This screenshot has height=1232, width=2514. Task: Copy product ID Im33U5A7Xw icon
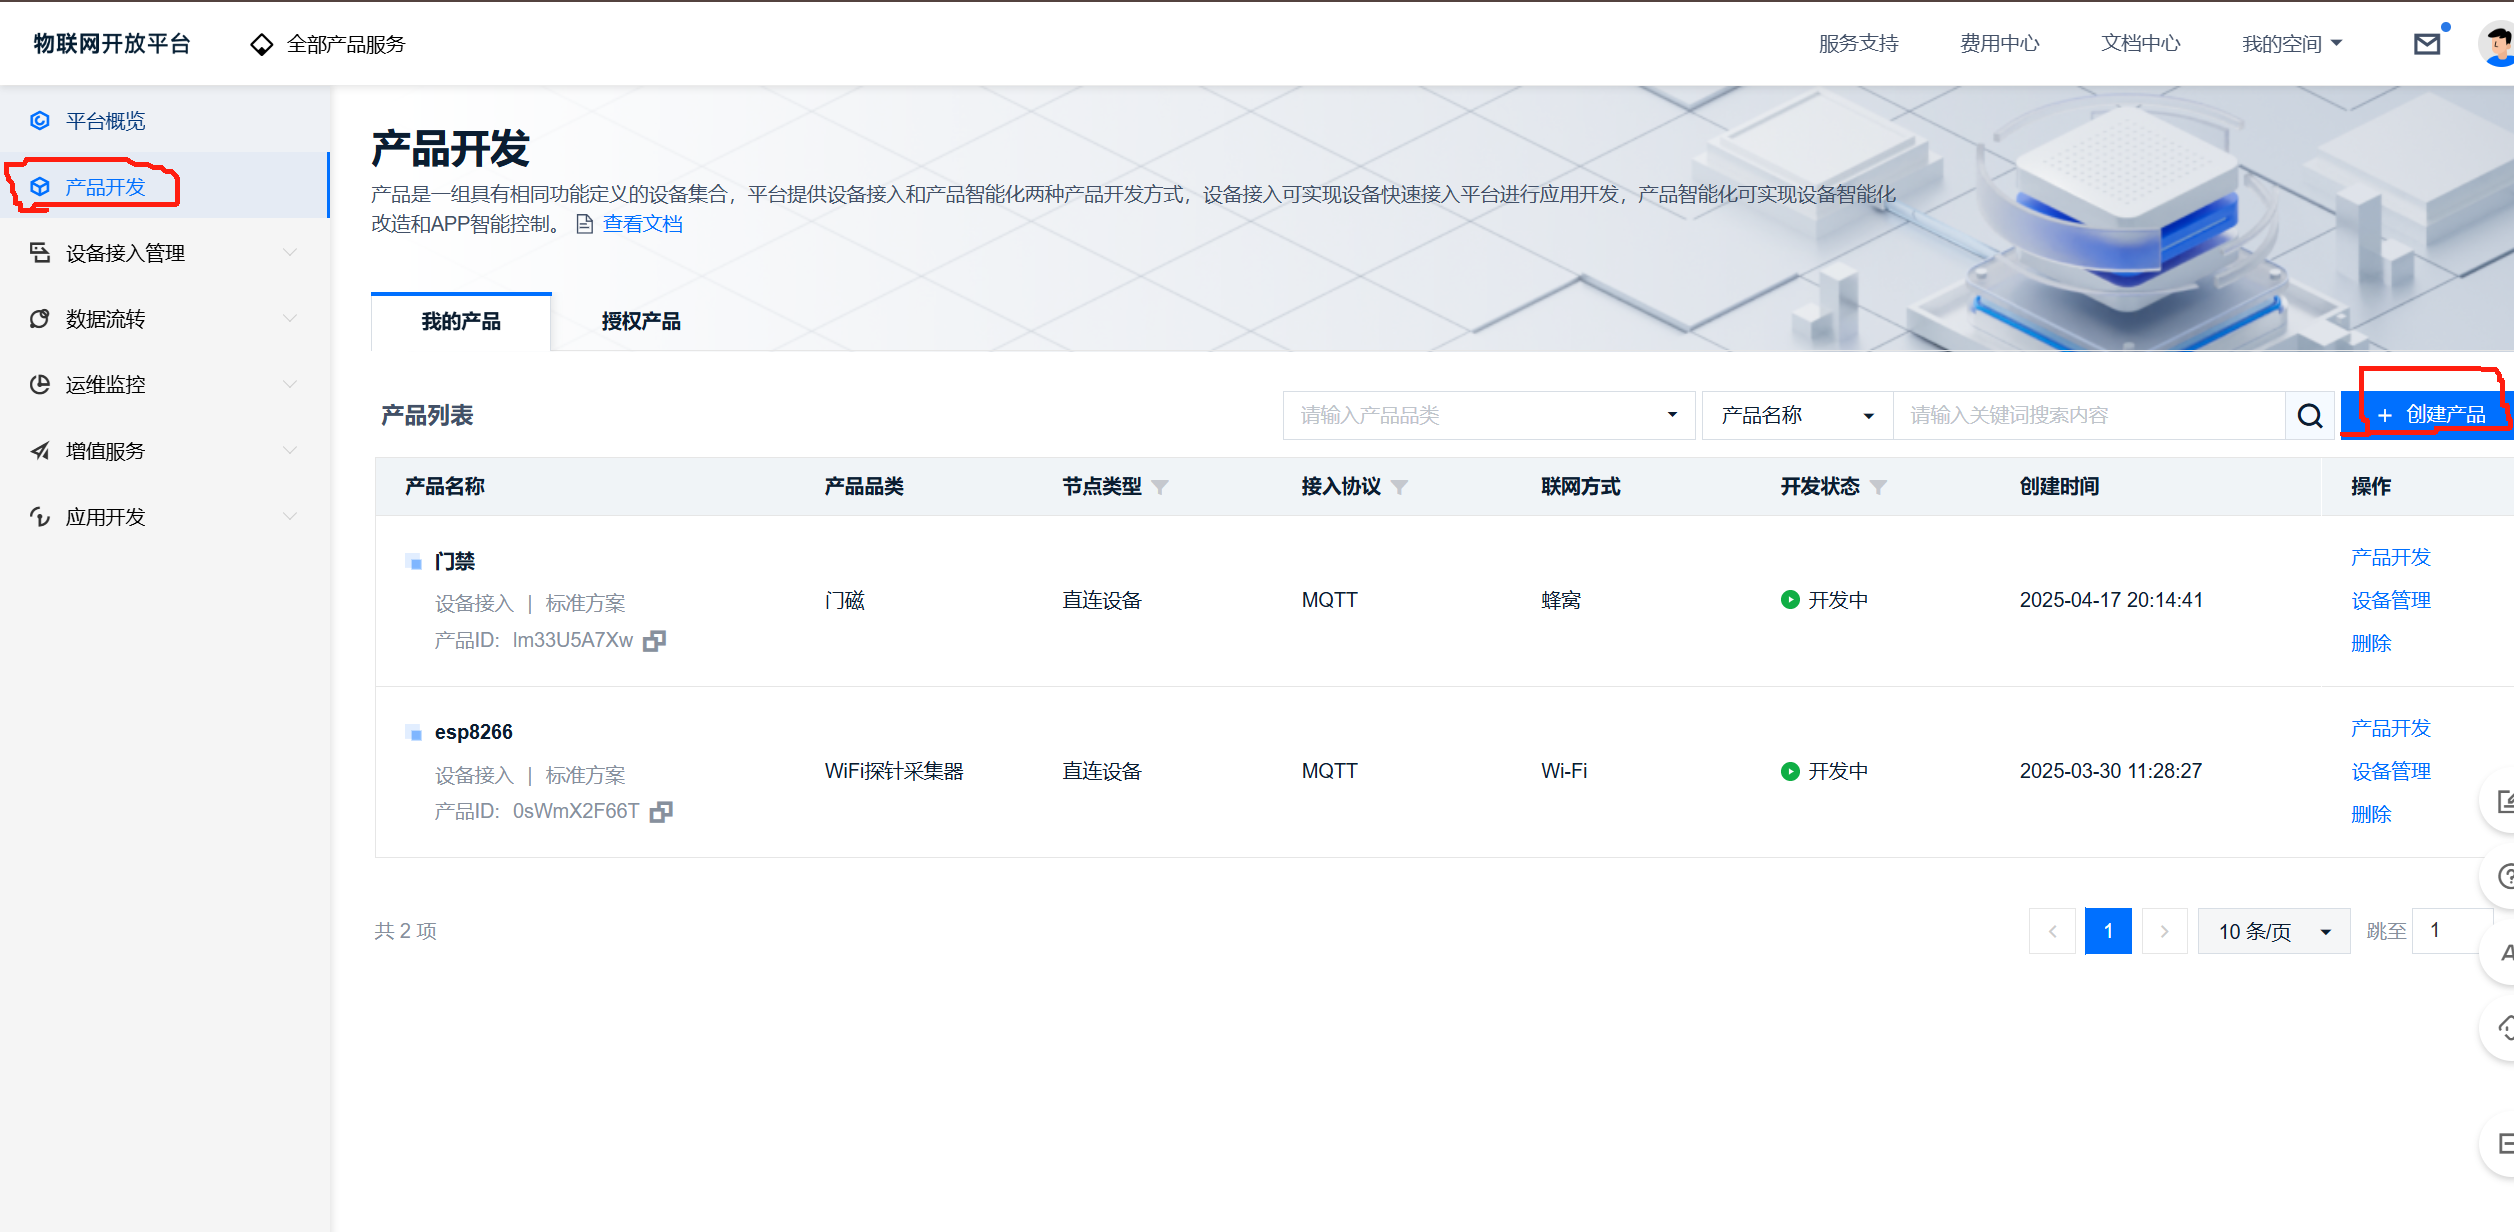tap(654, 641)
